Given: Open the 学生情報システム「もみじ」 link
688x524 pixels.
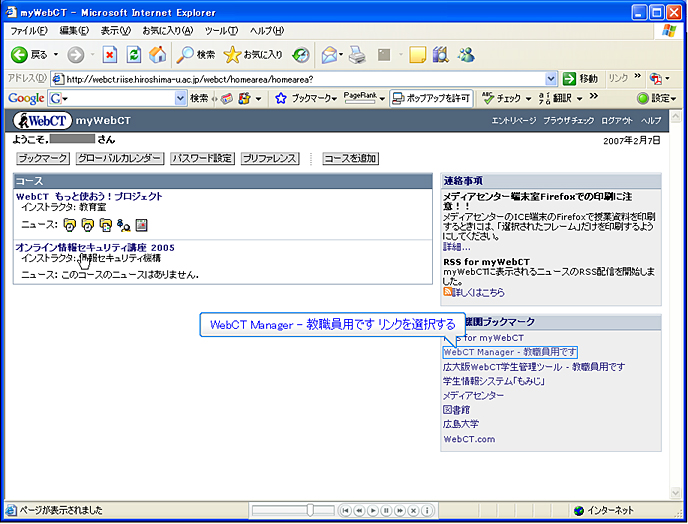Looking at the screenshot, I should (494, 381).
